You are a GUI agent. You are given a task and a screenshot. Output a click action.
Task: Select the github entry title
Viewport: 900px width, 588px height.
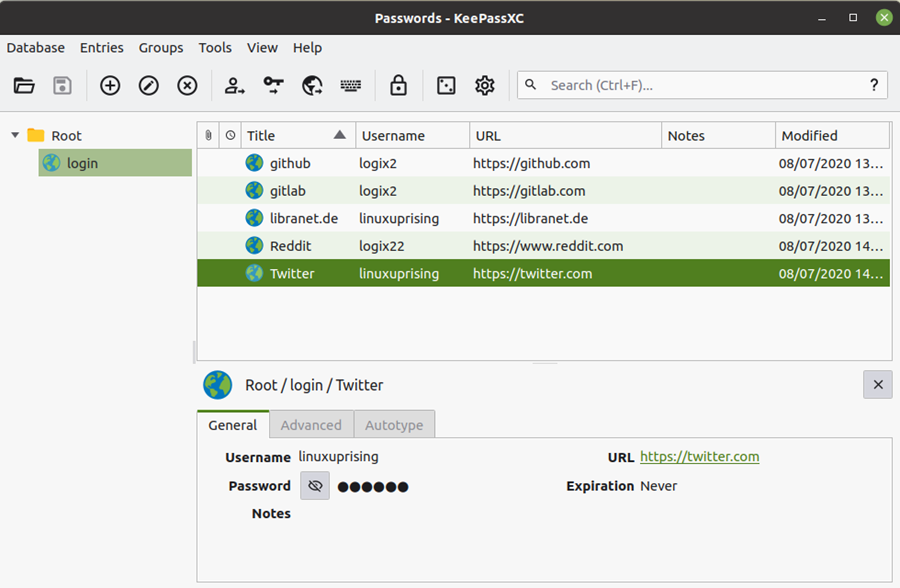(290, 163)
